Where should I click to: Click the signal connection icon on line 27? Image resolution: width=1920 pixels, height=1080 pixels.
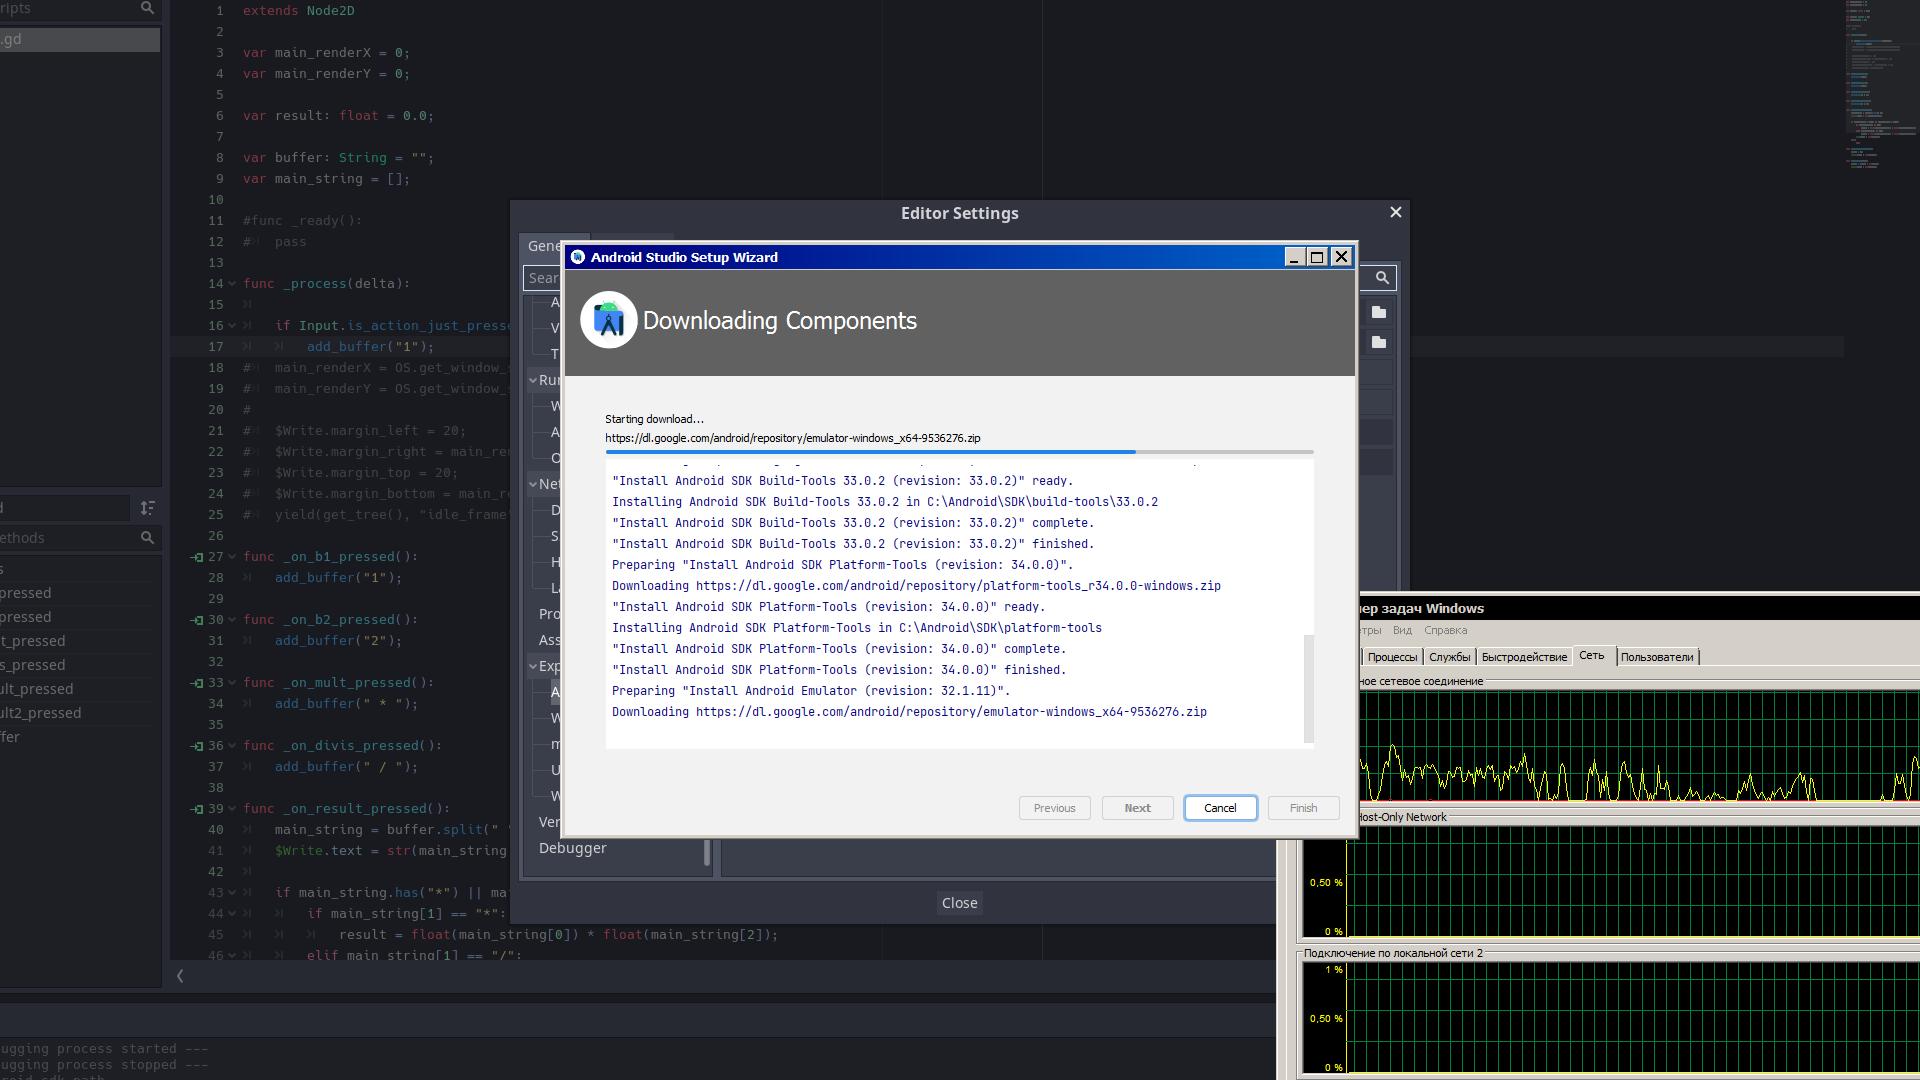pyautogui.click(x=197, y=557)
